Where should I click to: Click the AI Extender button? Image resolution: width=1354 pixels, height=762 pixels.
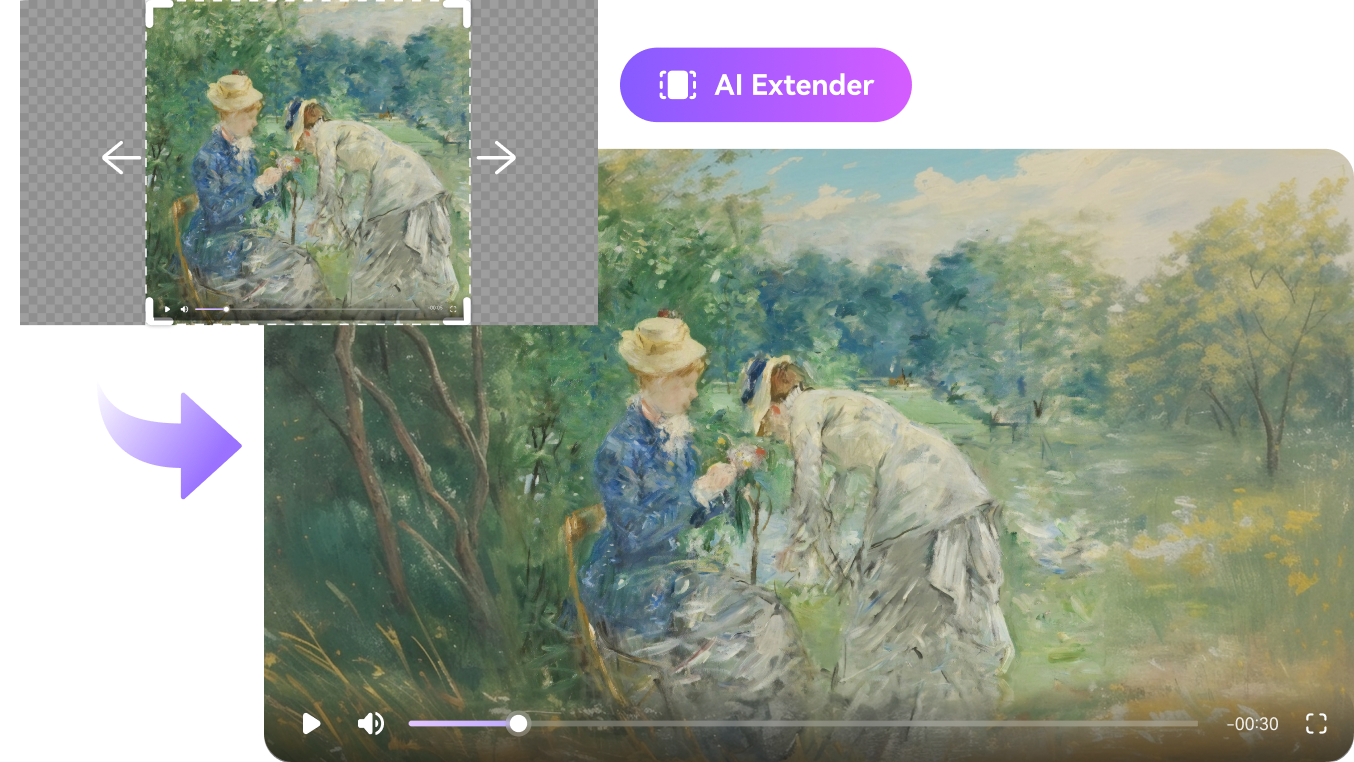[x=766, y=85]
